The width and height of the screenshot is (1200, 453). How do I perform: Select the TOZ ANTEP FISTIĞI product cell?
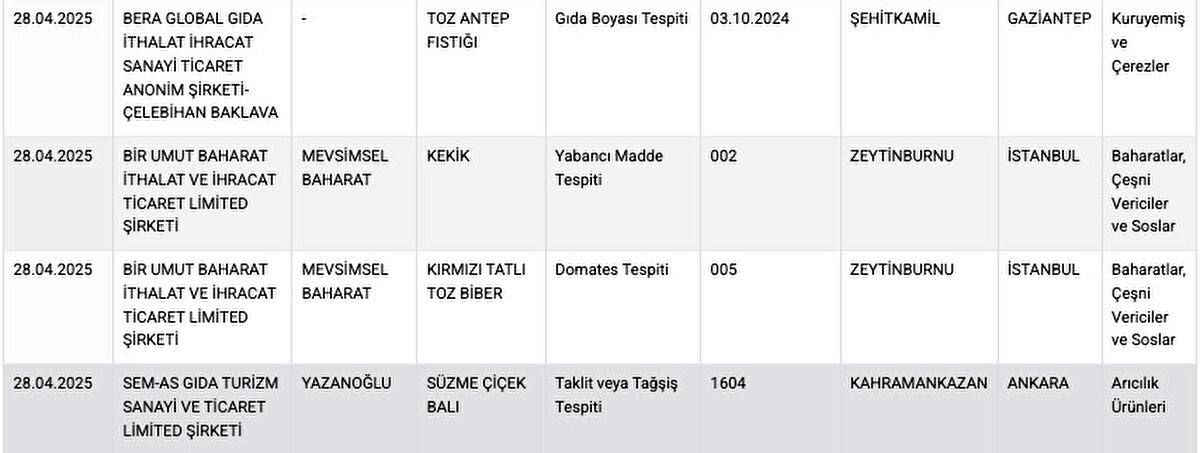click(466, 31)
